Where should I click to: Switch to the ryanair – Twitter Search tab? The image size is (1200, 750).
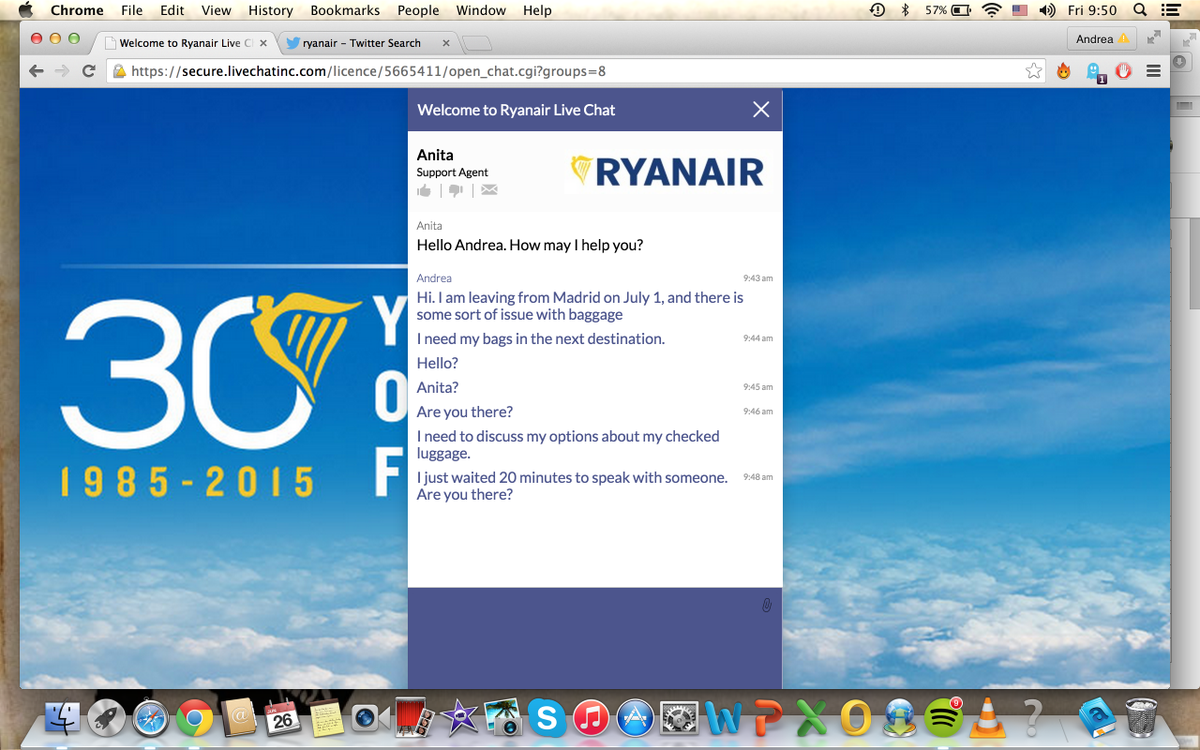point(362,43)
